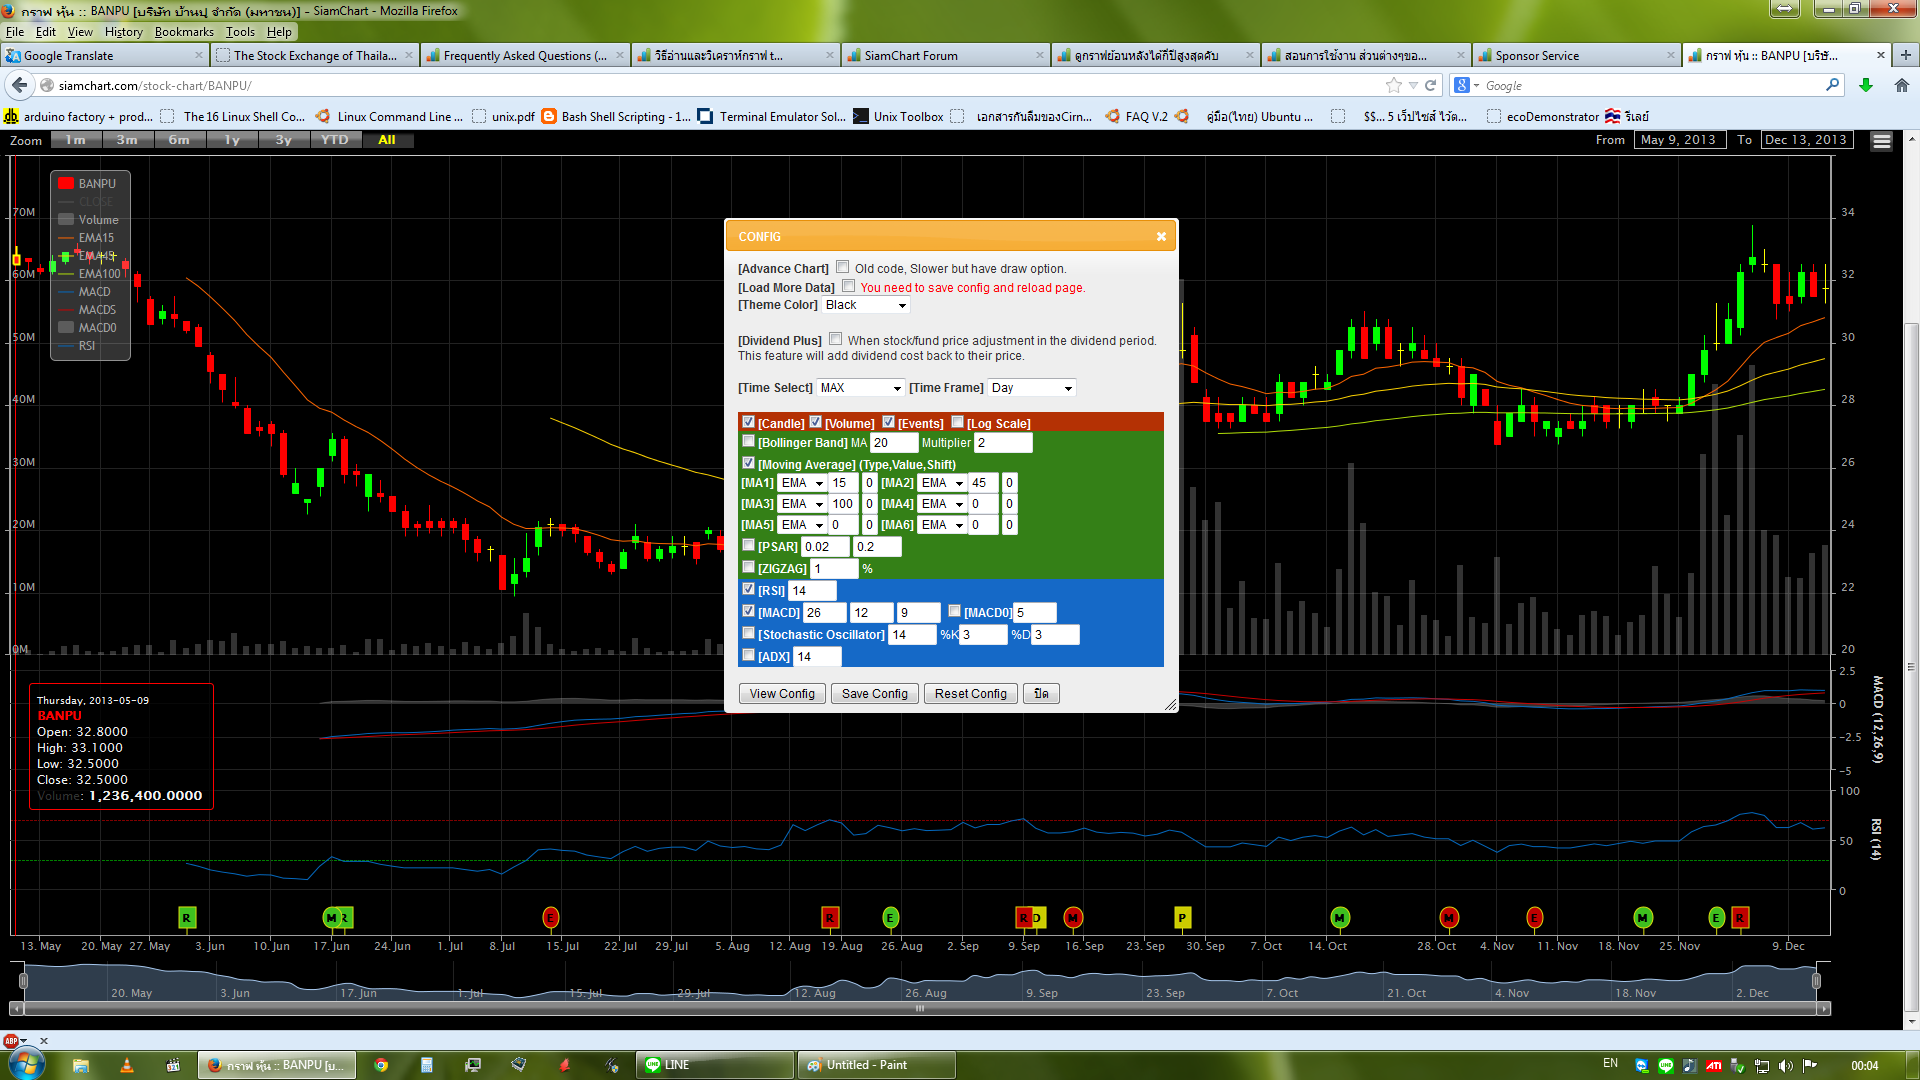Uncheck the Moving Average checkbox
Screen dimensions: 1920x1080
pyautogui.click(x=748, y=463)
